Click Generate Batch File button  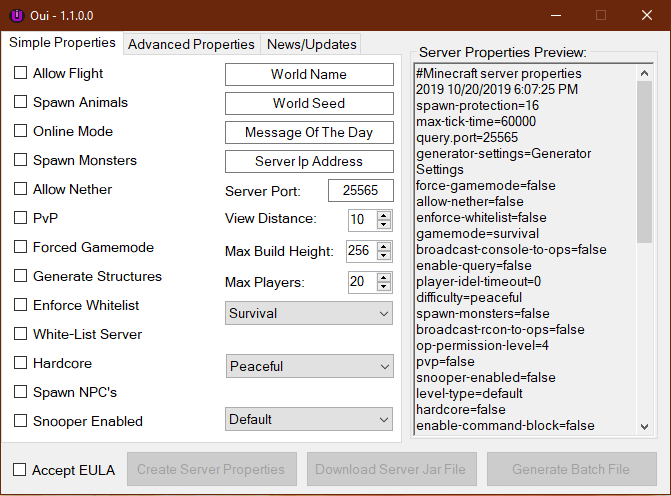click(x=572, y=469)
